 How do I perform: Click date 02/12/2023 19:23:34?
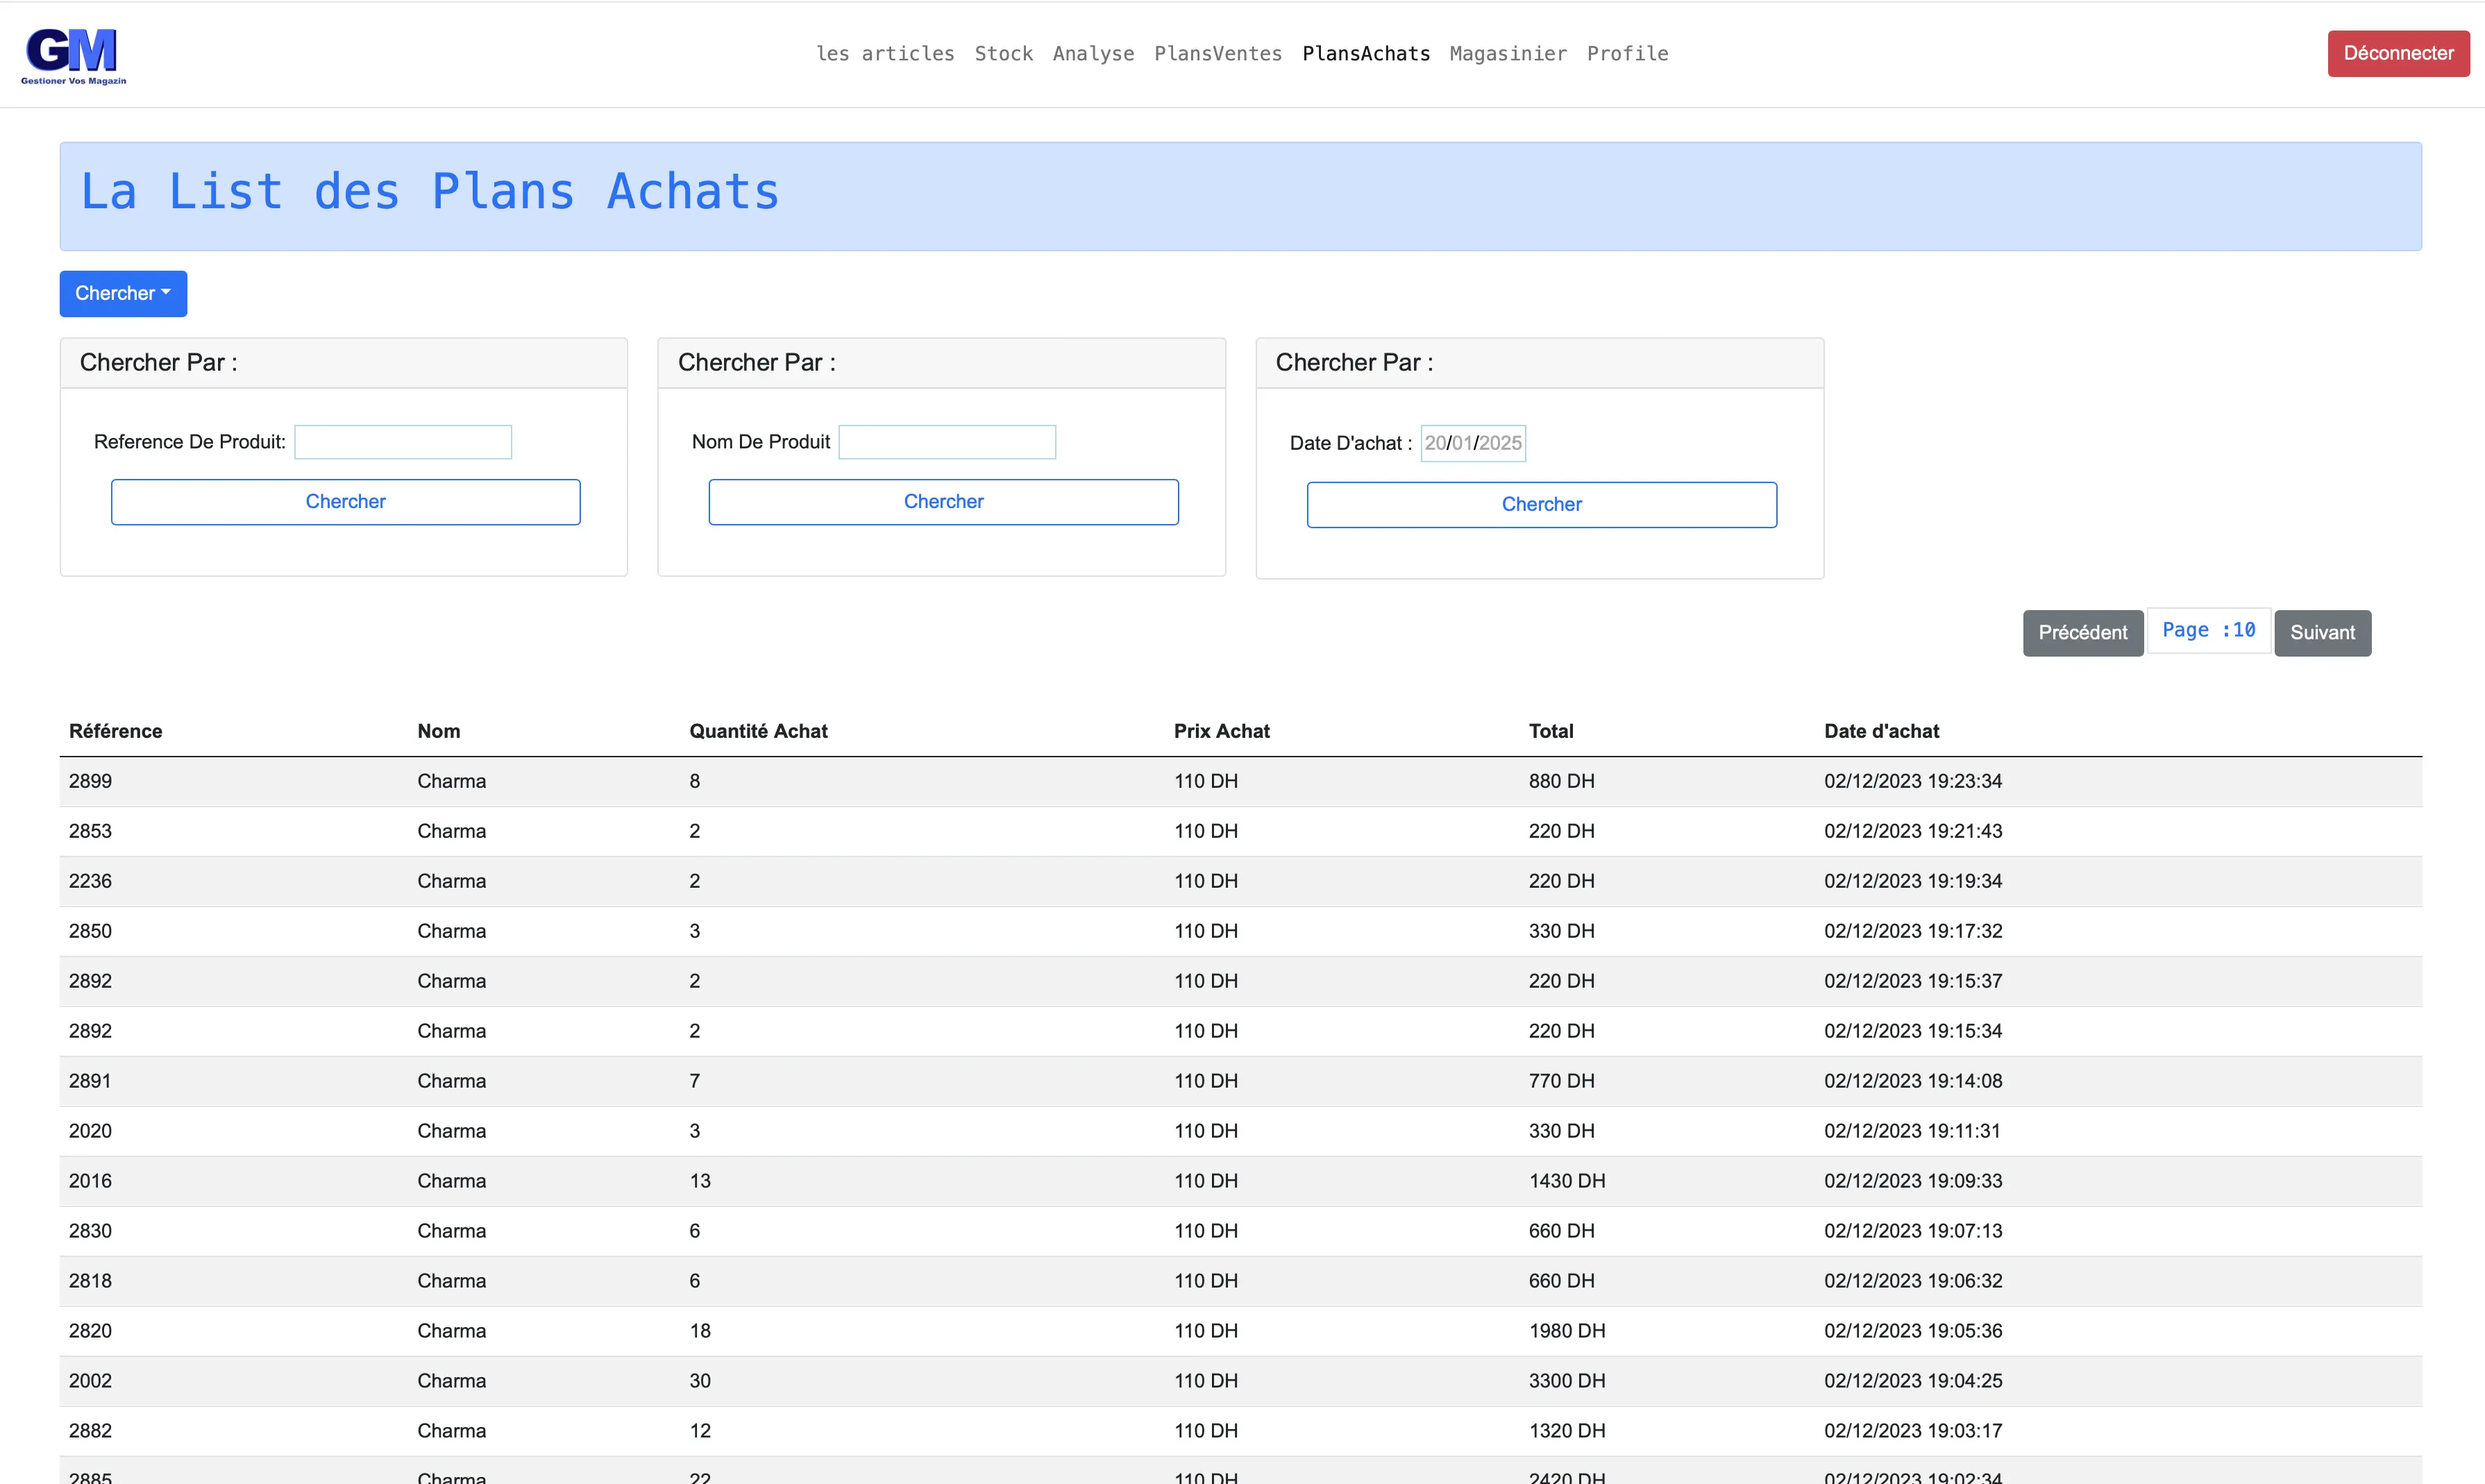(x=1913, y=781)
